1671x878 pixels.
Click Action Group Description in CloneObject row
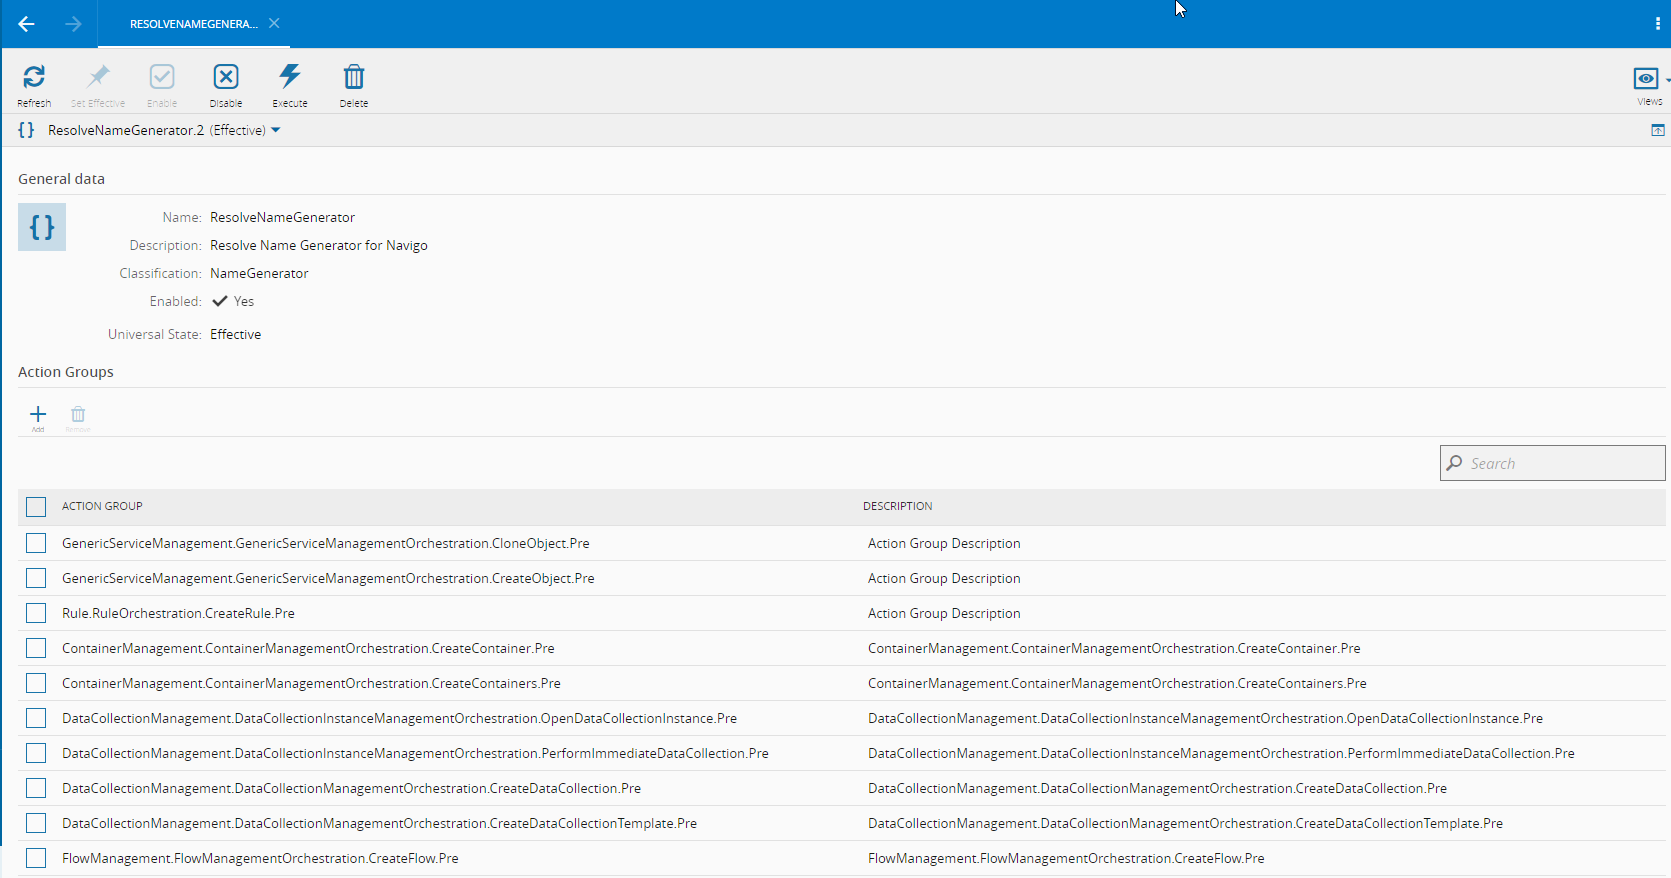tap(944, 543)
